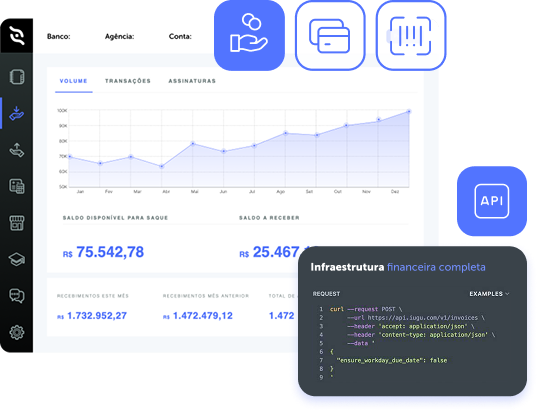Click the hand with coins tile
The width and height of the screenshot is (538, 412).
[249, 35]
